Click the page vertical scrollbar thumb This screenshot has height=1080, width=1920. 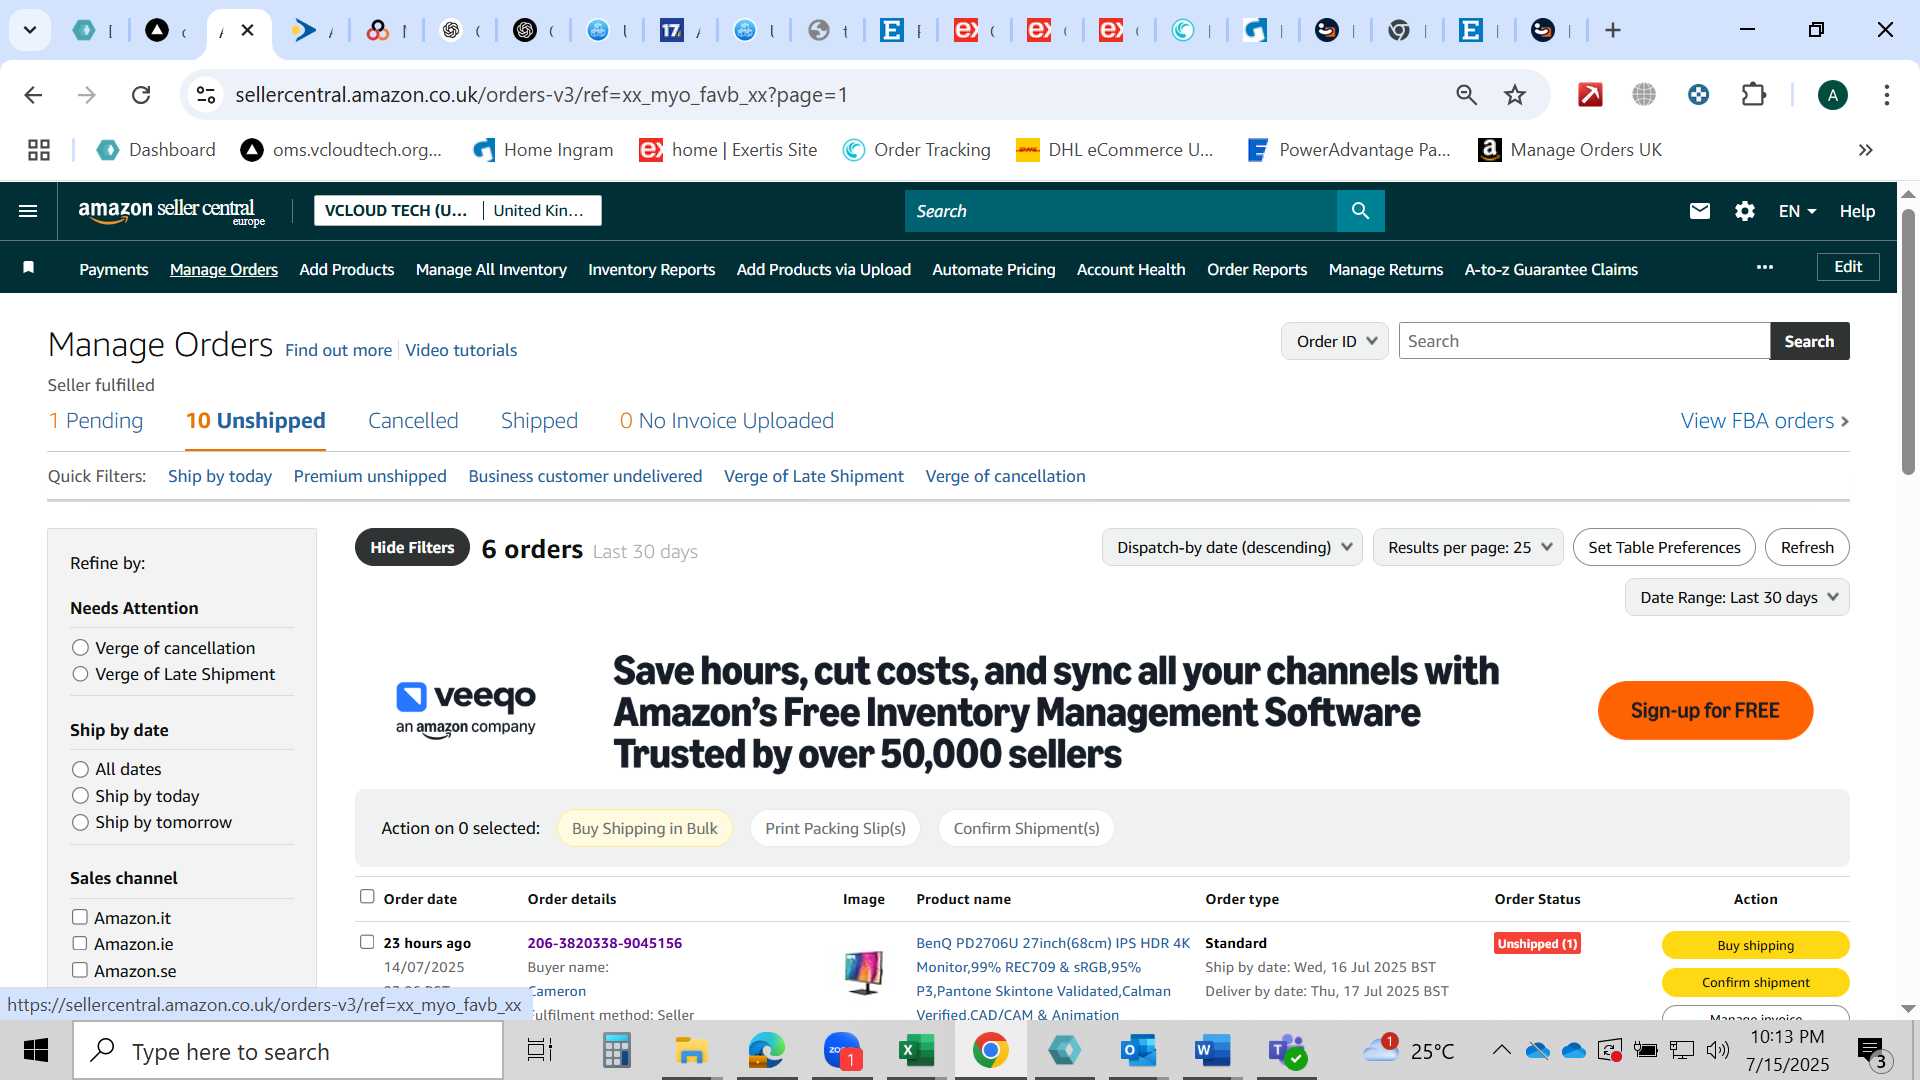pos(1908,340)
